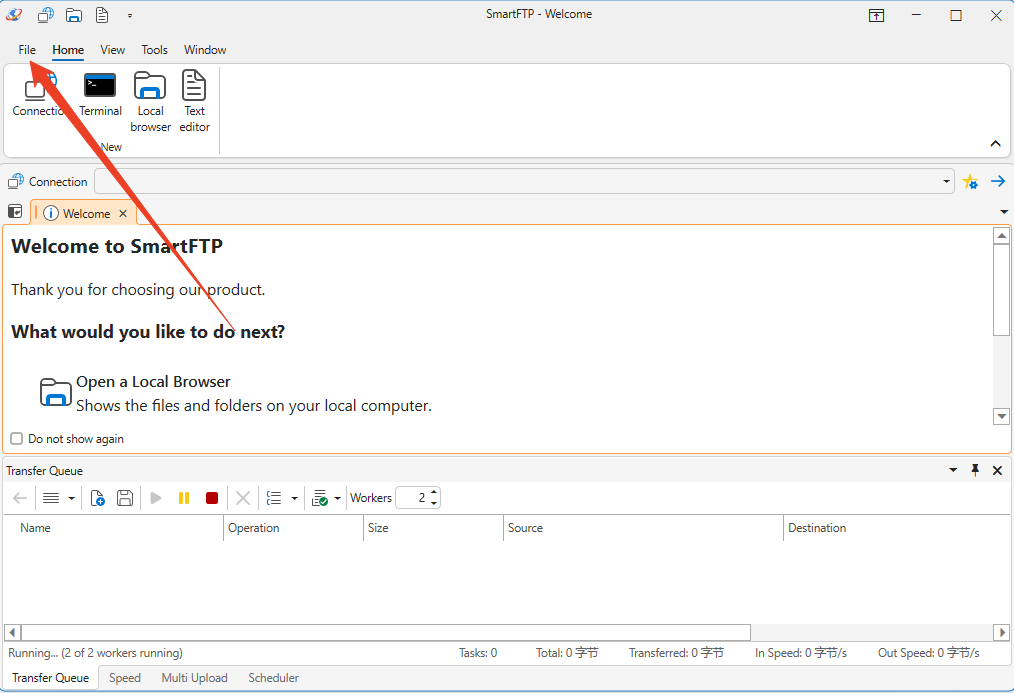The width and height of the screenshot is (1014, 693).
Task: Click the Workers count field
Action: 412,498
